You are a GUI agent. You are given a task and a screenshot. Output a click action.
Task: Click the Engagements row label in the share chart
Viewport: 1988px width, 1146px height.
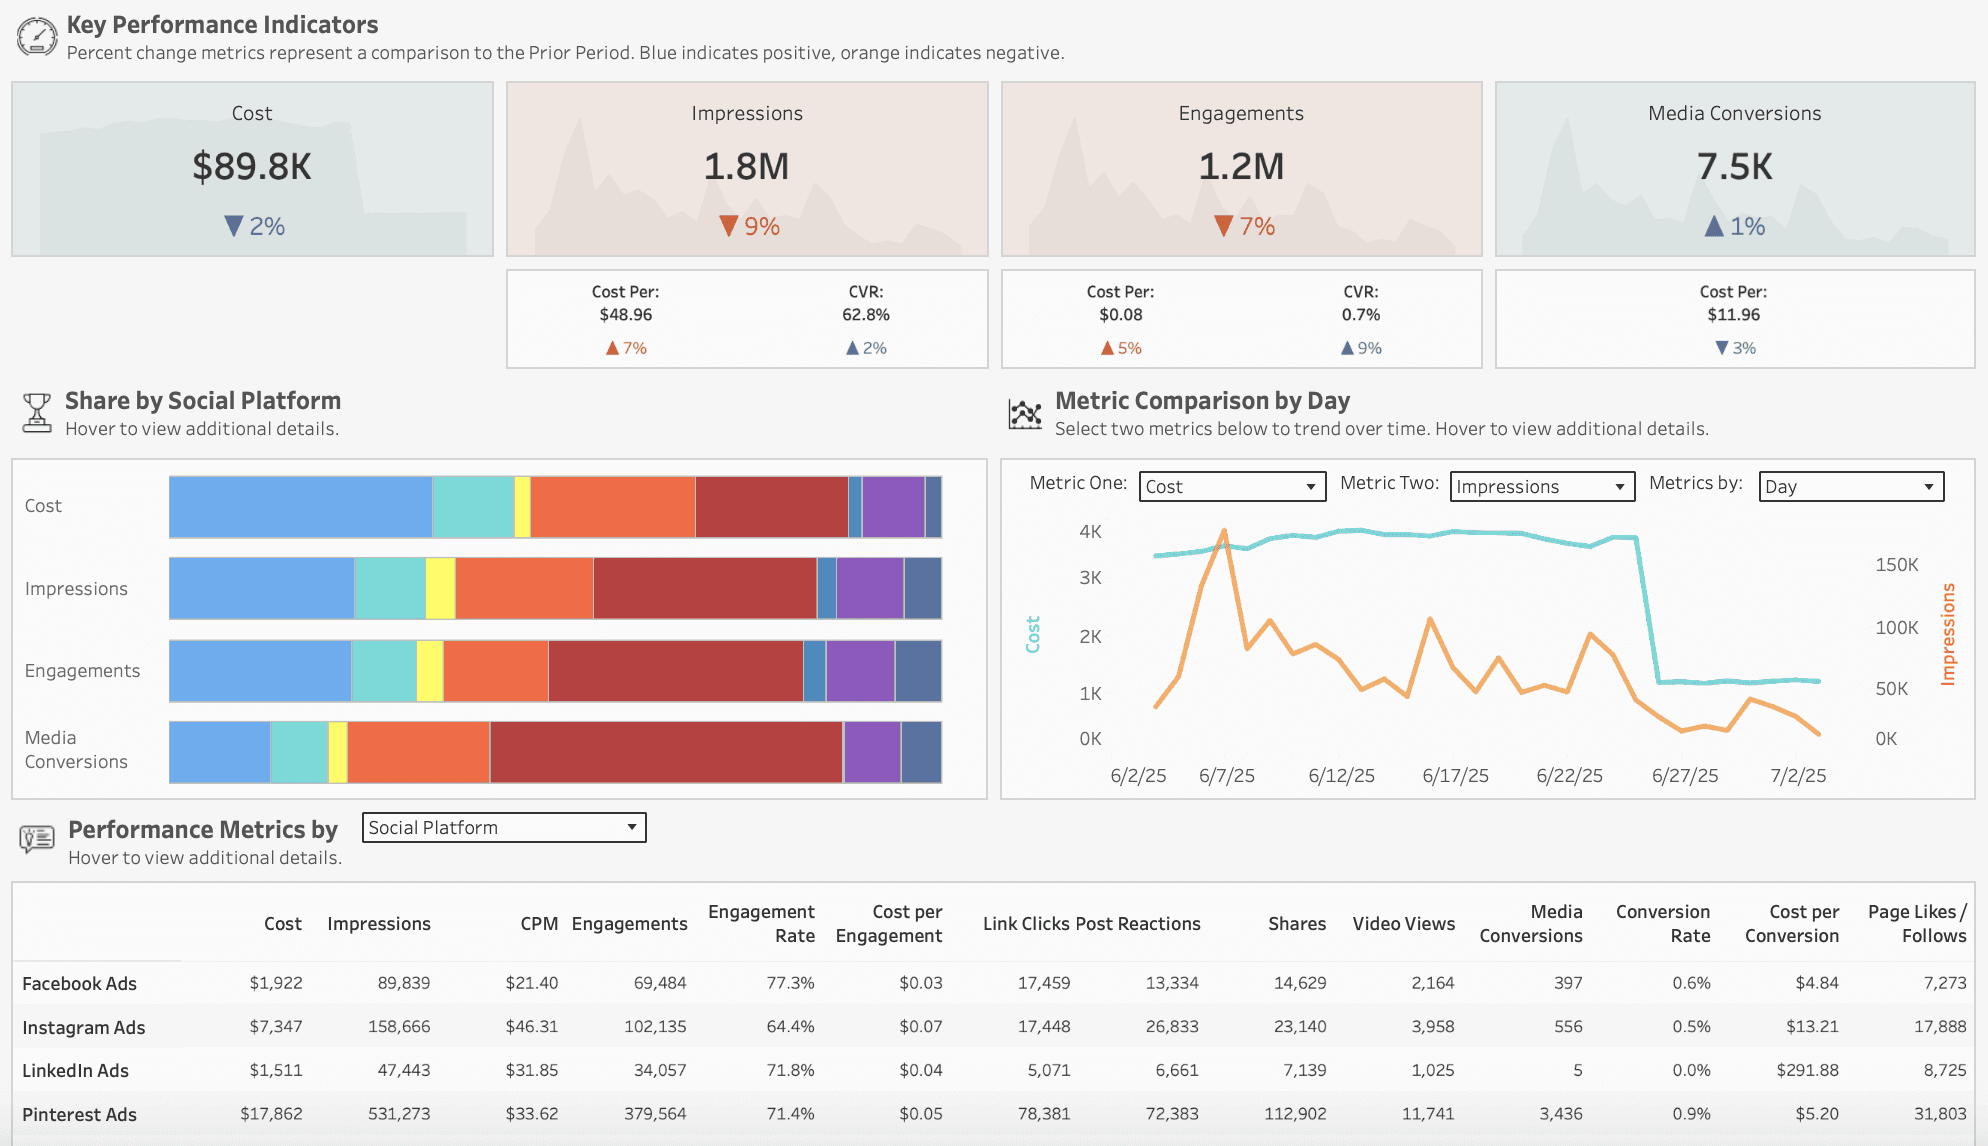click(83, 671)
